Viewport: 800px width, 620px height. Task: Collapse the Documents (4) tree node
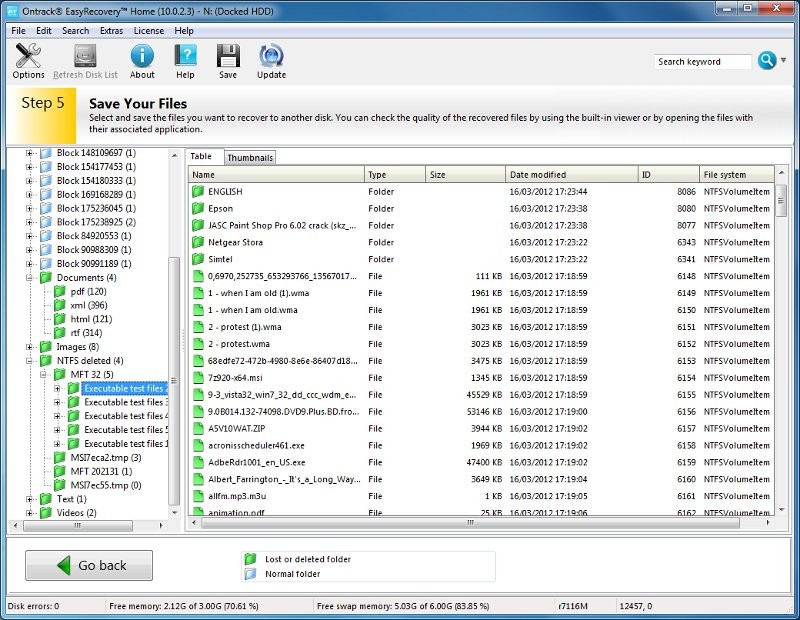tap(30, 278)
